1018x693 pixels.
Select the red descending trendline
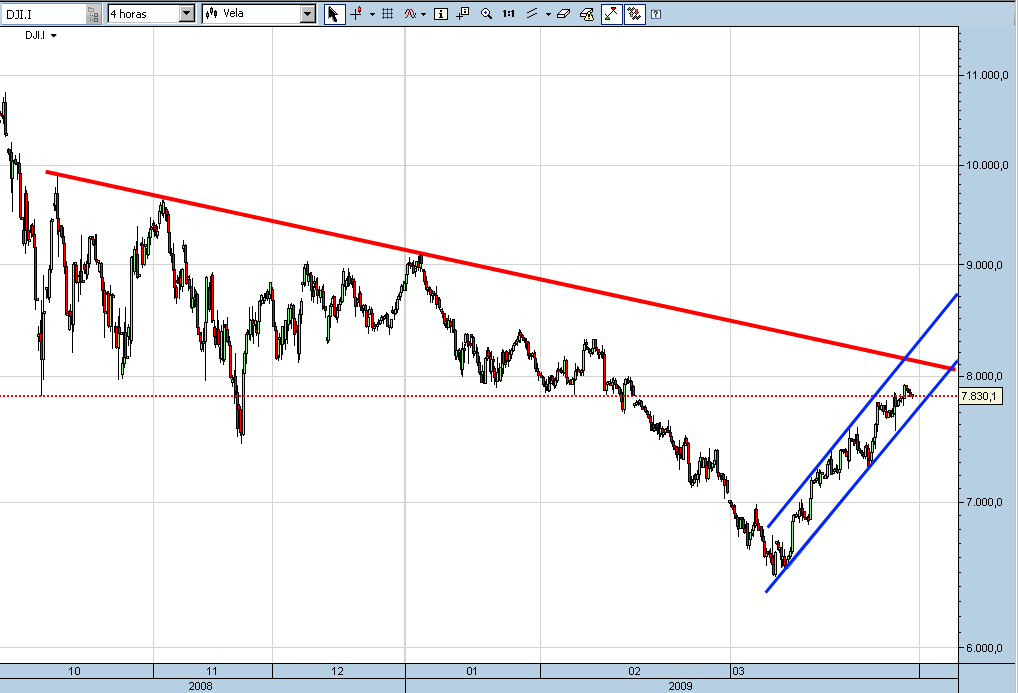pyautogui.click(x=500, y=271)
